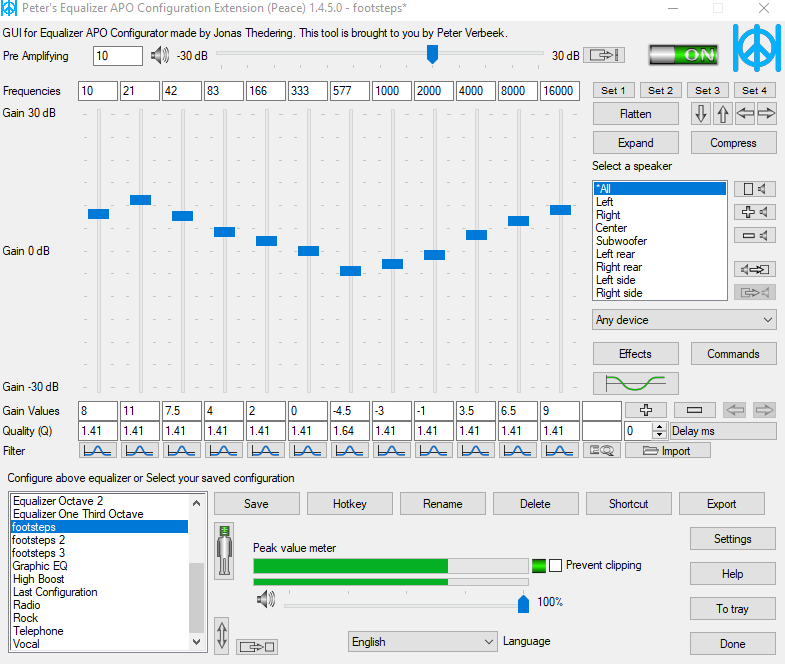This screenshot has width=785, height=664.
Task: Click the Compress button
Action: (733, 143)
